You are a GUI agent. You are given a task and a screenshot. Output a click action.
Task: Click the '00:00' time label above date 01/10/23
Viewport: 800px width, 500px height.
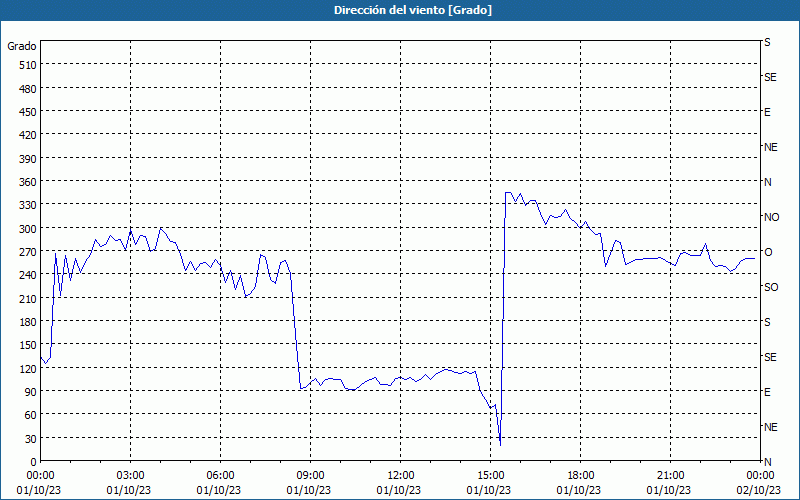click(39, 476)
